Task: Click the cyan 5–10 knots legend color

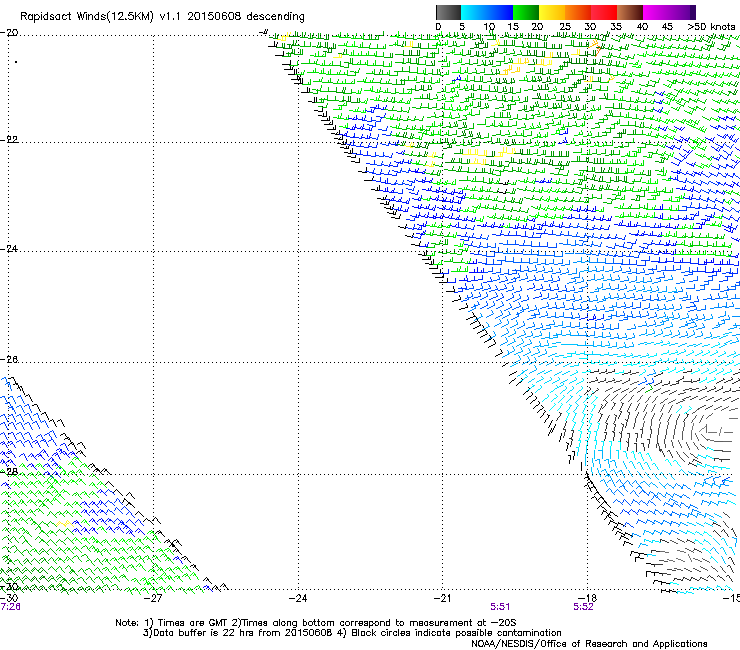Action: (x=474, y=12)
